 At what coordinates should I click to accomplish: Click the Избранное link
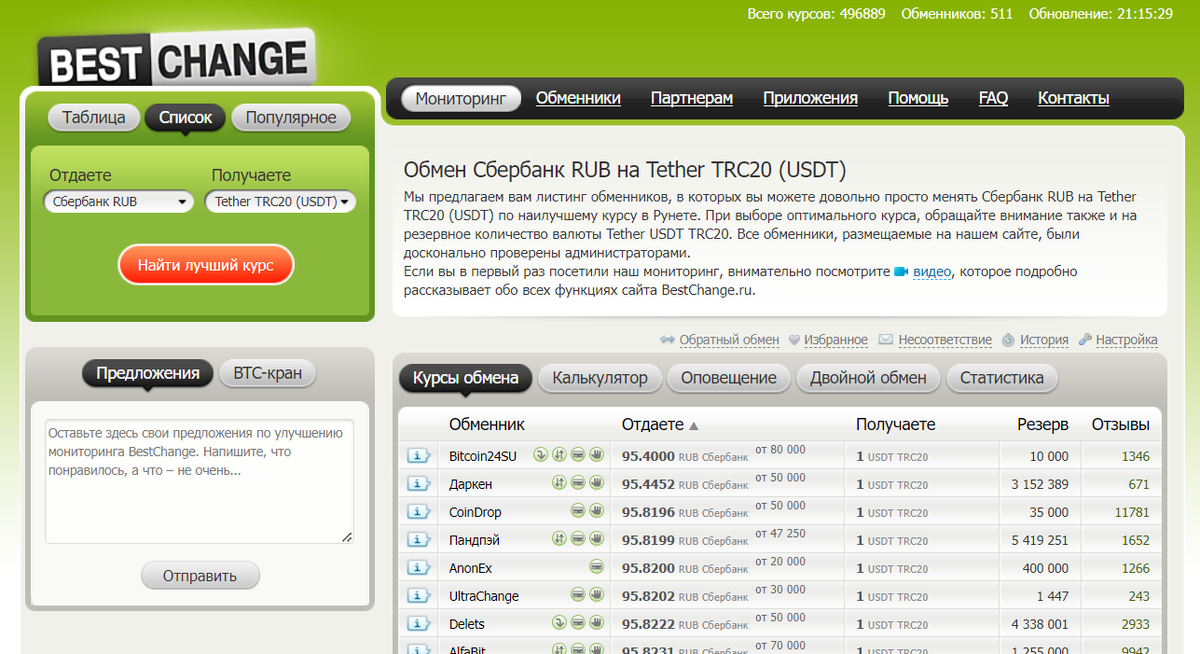pyautogui.click(x=836, y=340)
